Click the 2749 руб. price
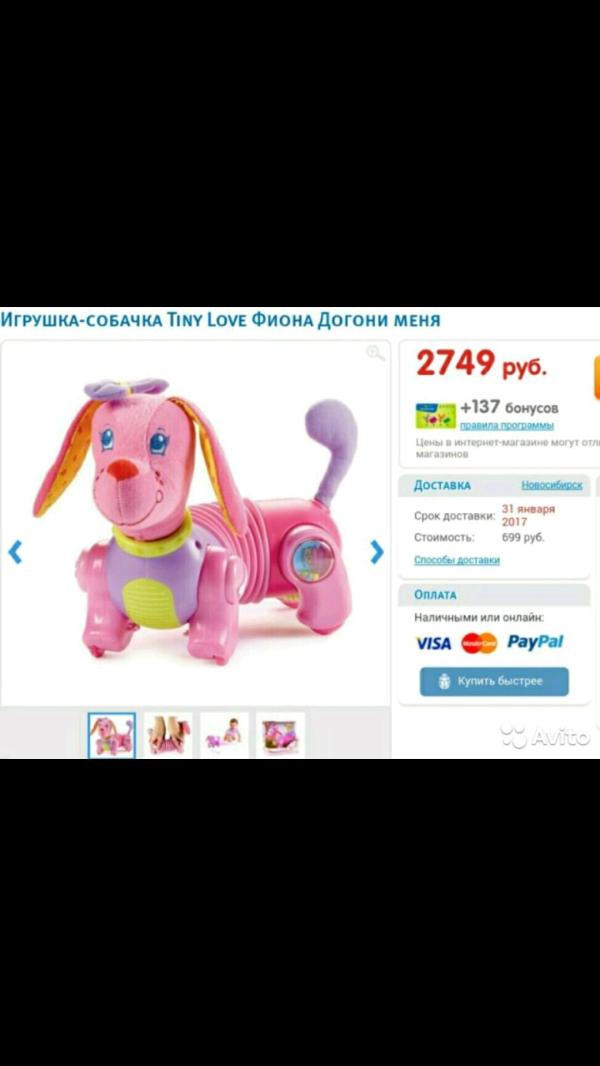Screen dimensions: 600x1066 481,364
